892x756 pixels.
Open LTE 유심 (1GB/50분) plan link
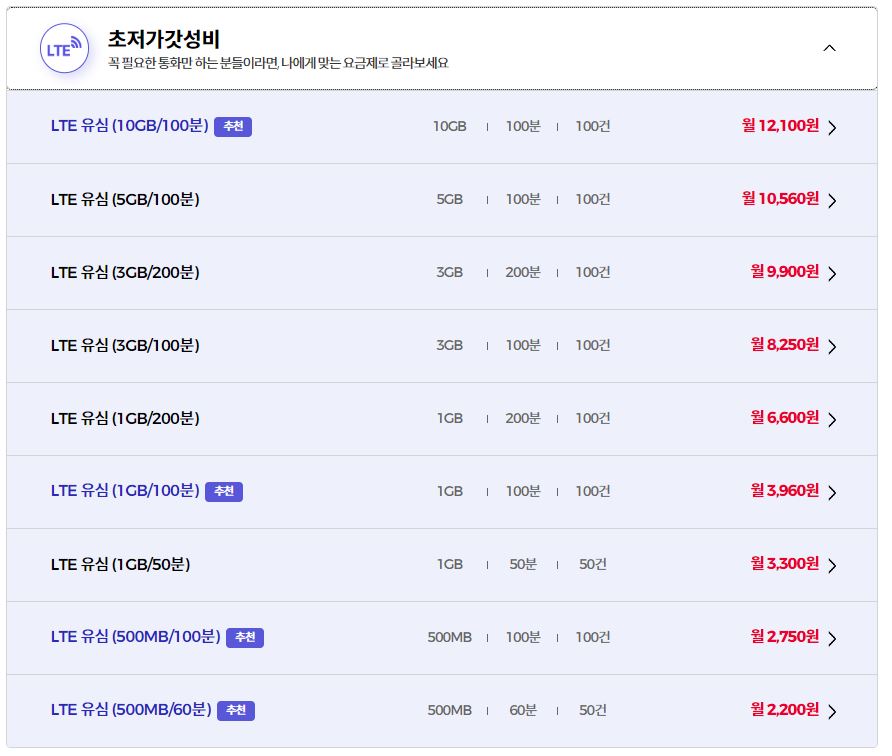point(121,564)
